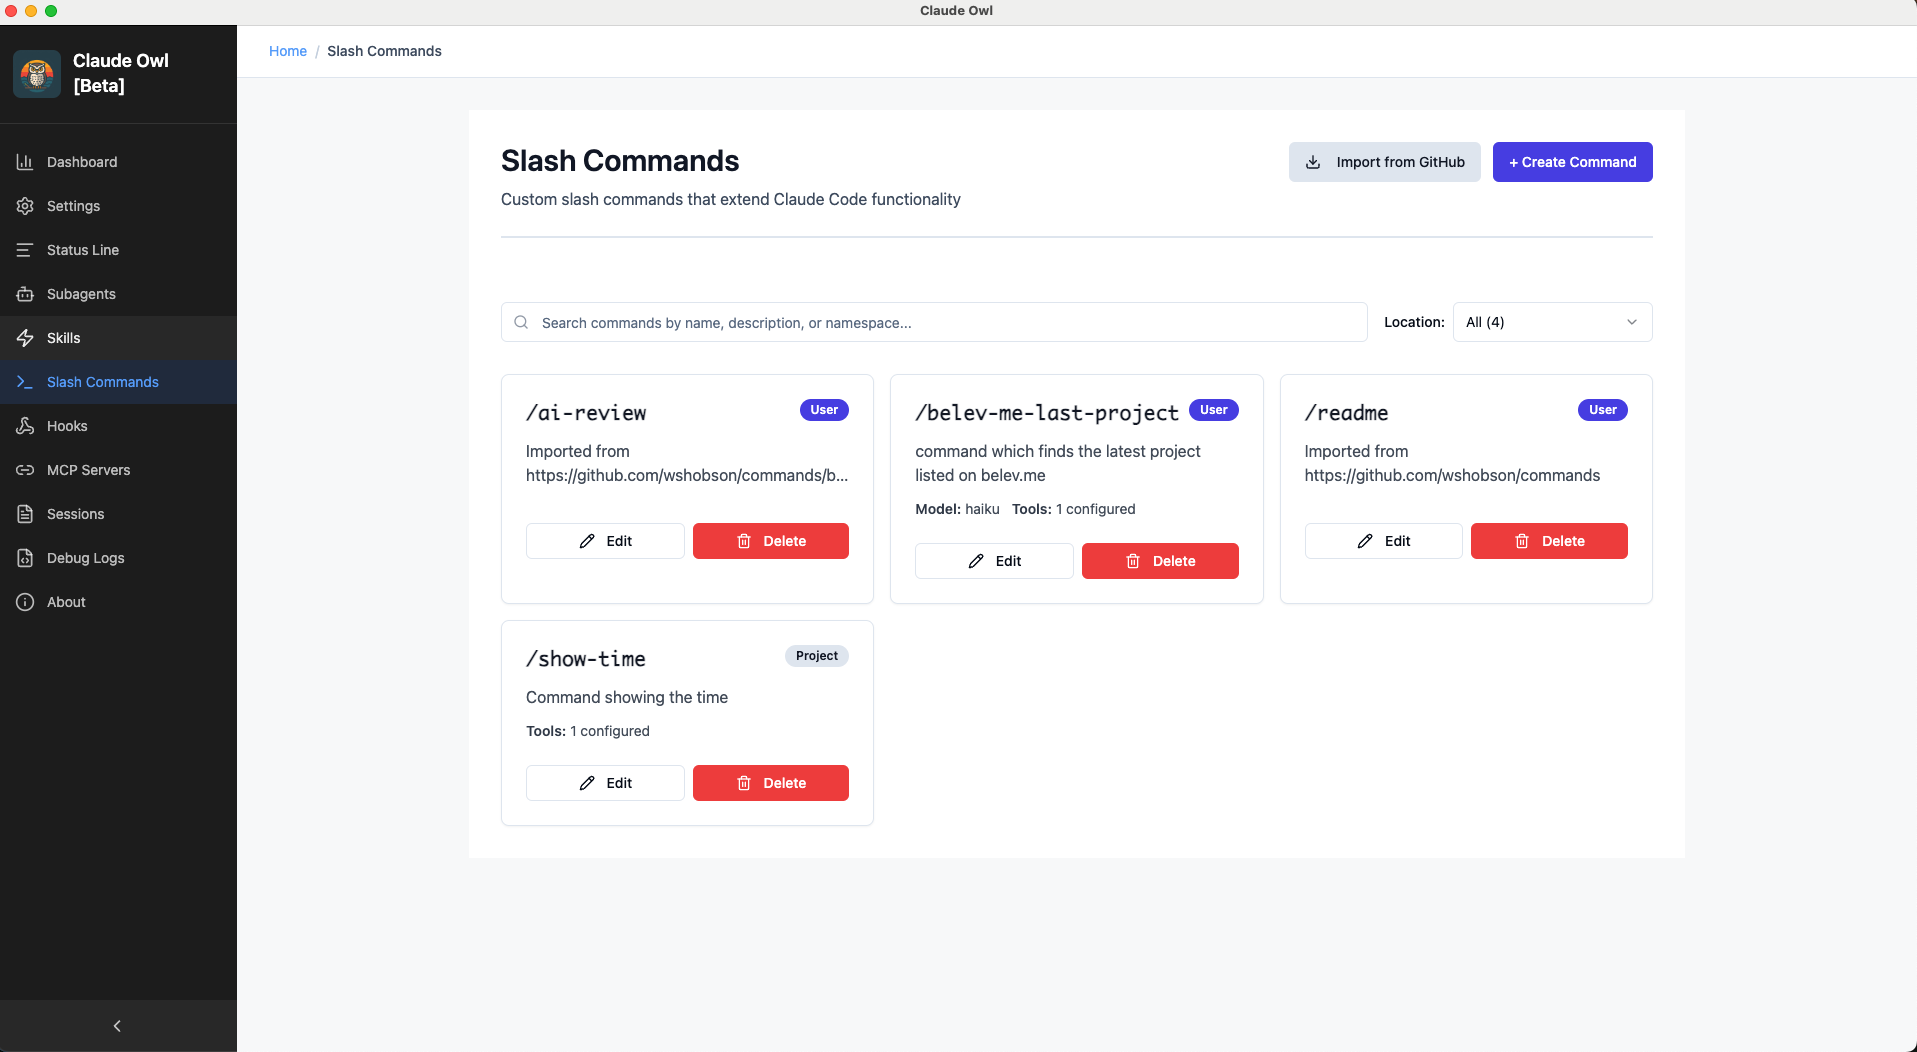Screen dimensions: 1917x1052
Task: Click the /show-time card title
Action: [586, 659]
